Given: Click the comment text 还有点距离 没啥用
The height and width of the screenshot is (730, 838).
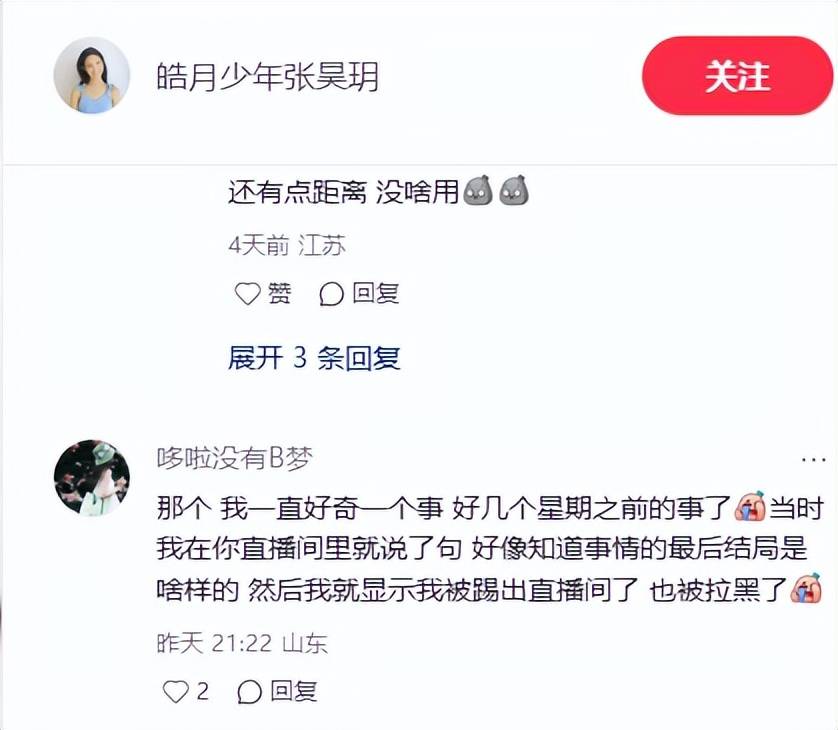Looking at the screenshot, I should point(343,191).
